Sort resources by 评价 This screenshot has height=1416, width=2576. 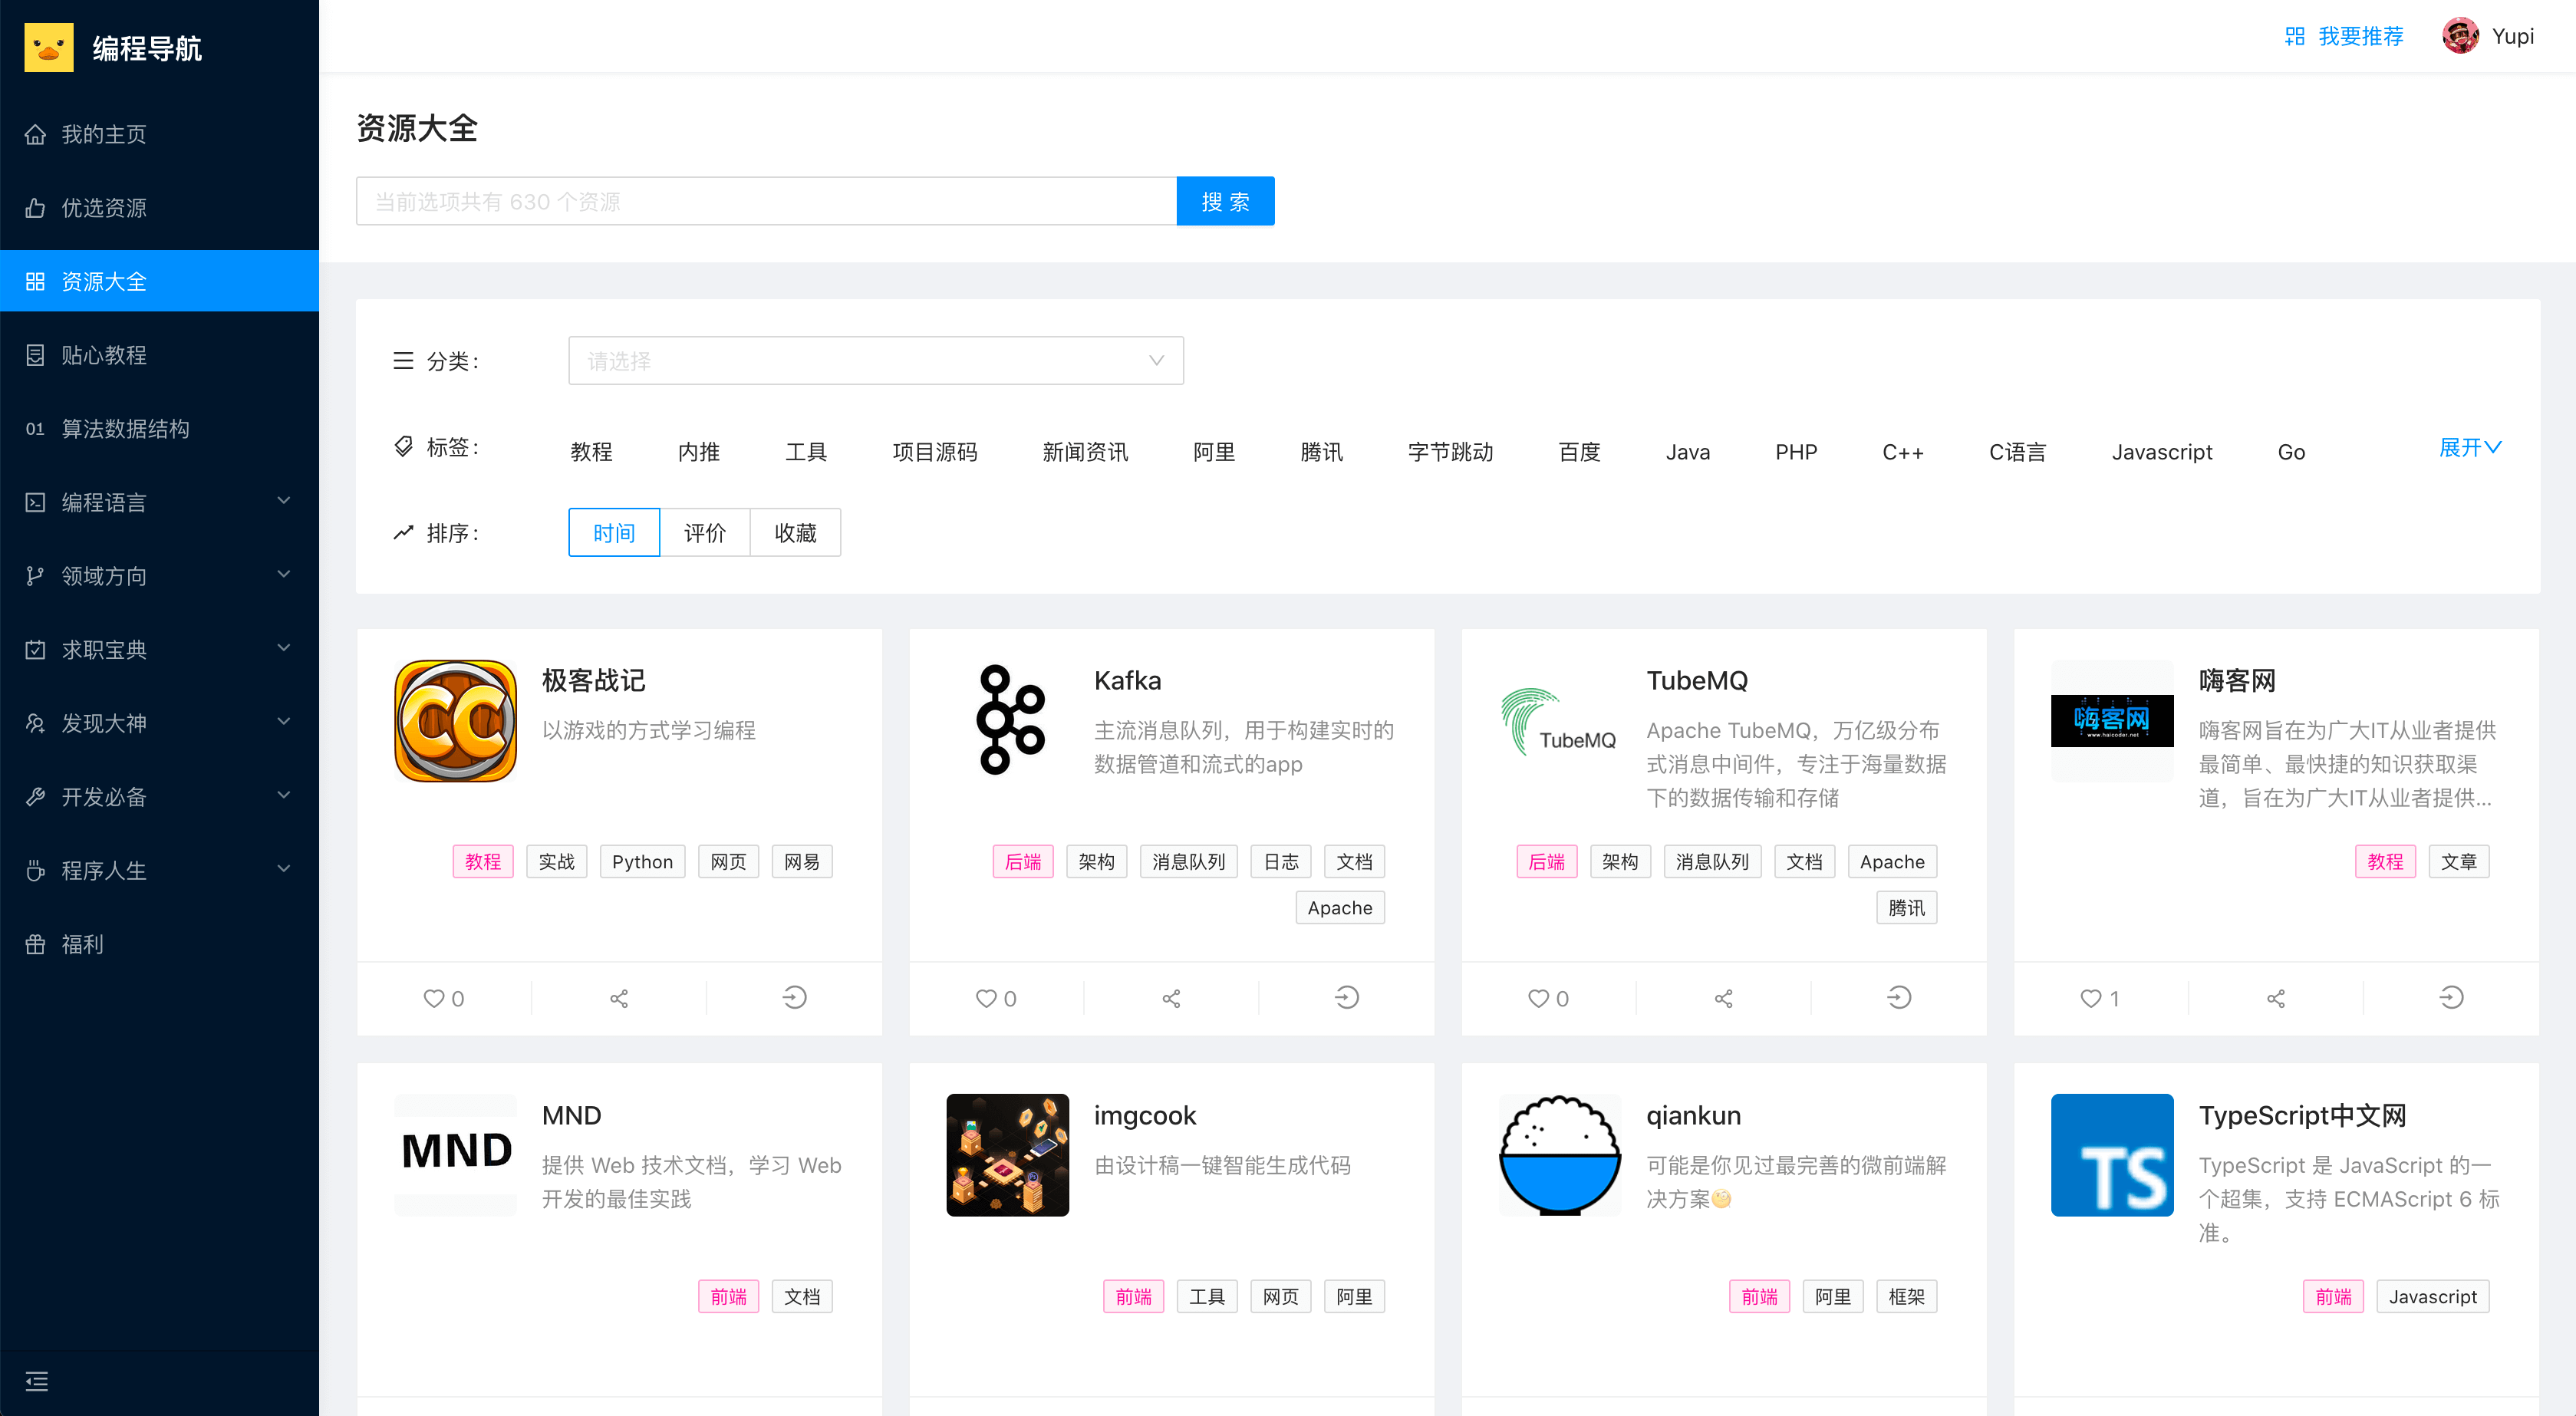point(704,533)
